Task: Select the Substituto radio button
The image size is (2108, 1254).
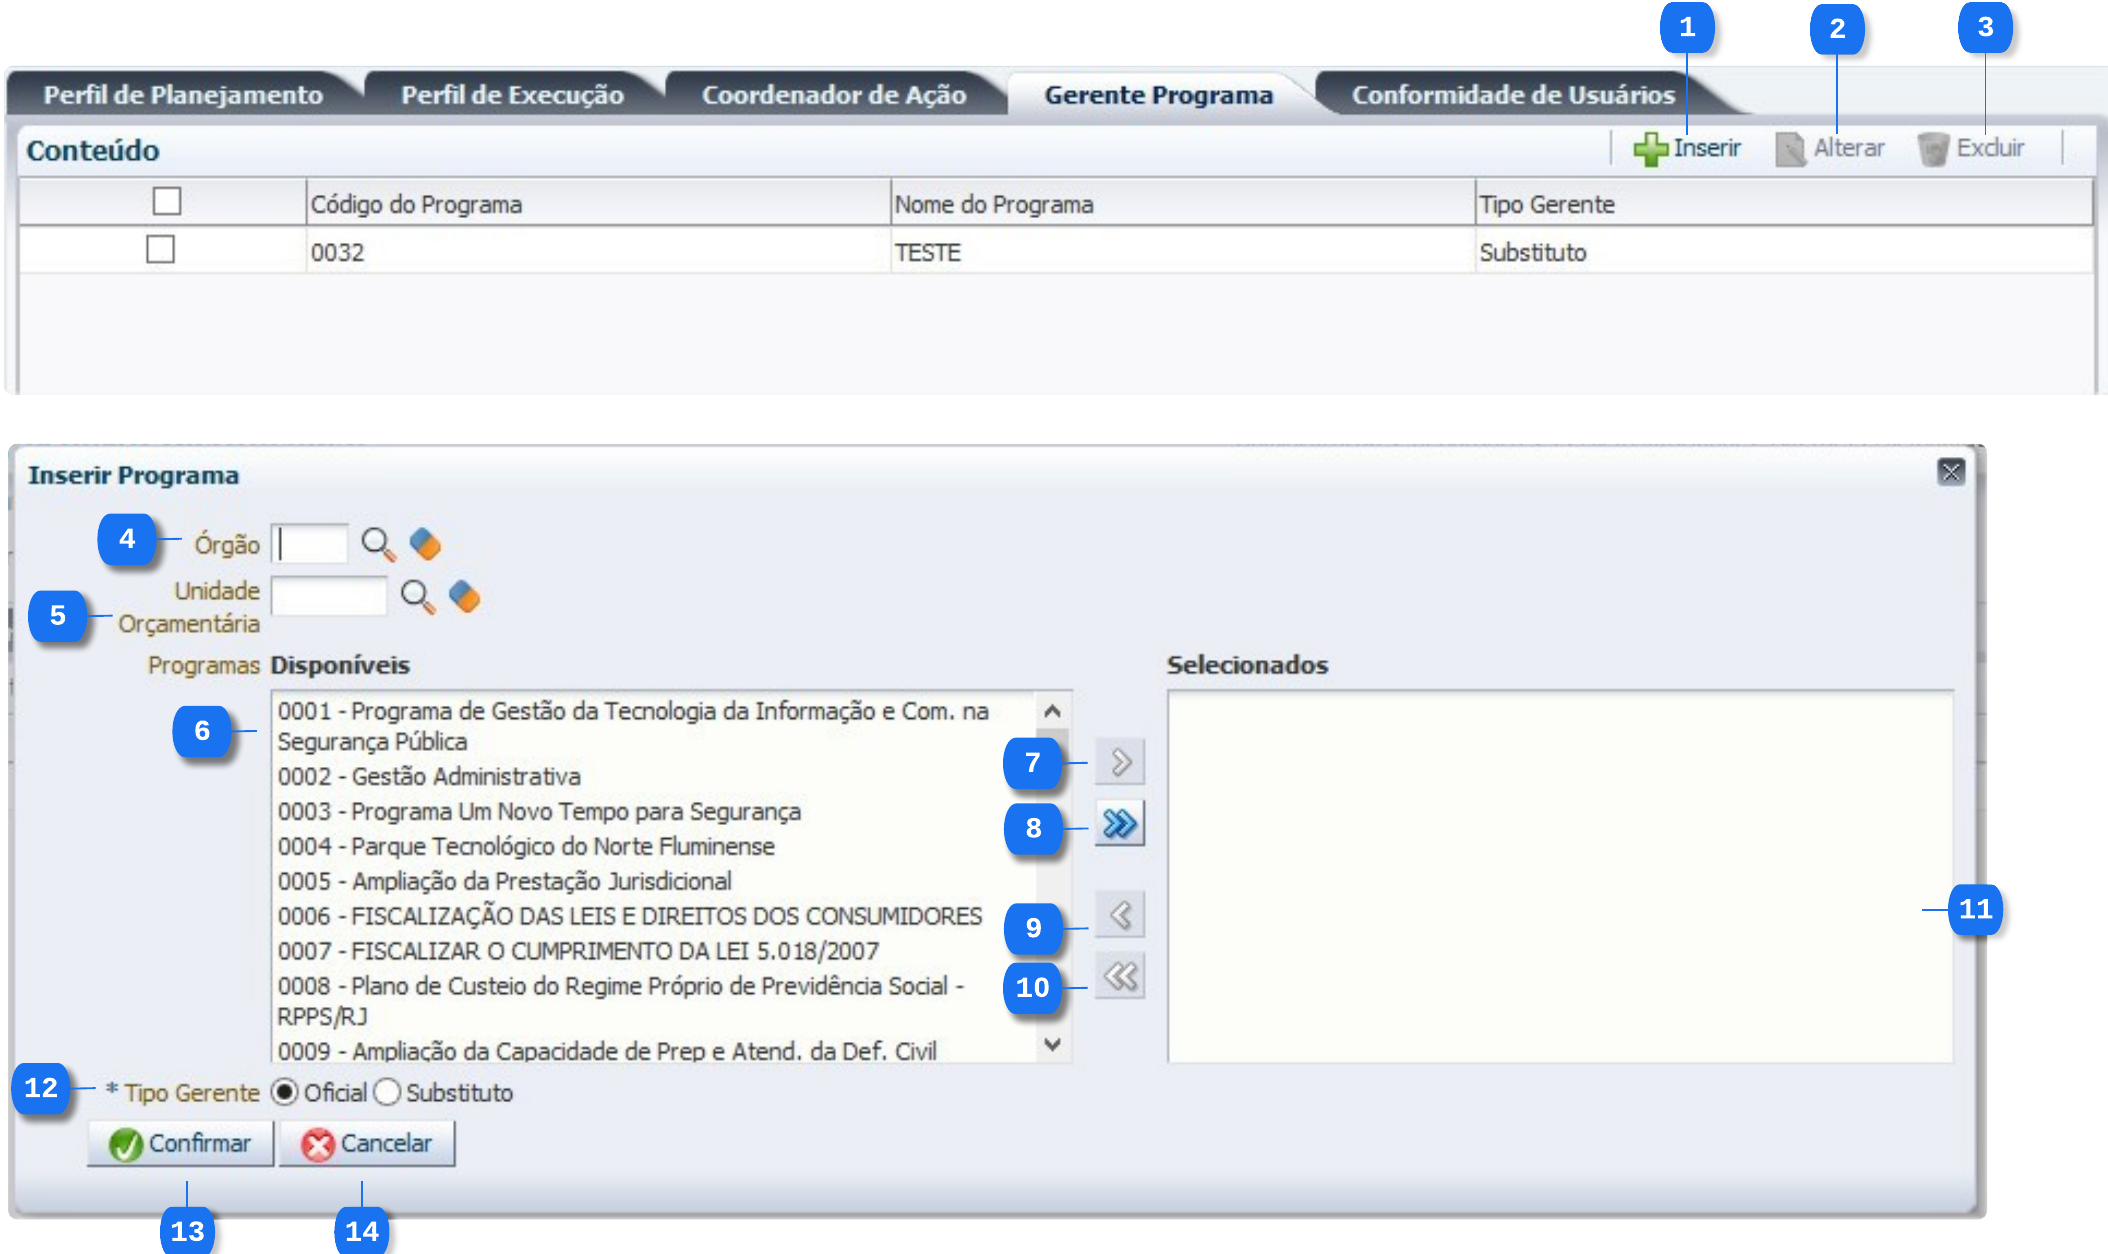Action: [388, 1092]
